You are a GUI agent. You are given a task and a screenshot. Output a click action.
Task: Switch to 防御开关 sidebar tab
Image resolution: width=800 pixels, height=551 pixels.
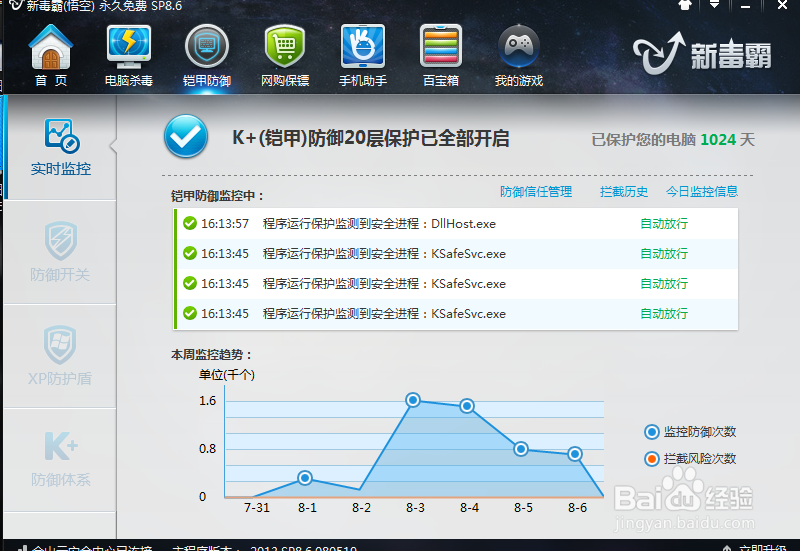(60, 253)
